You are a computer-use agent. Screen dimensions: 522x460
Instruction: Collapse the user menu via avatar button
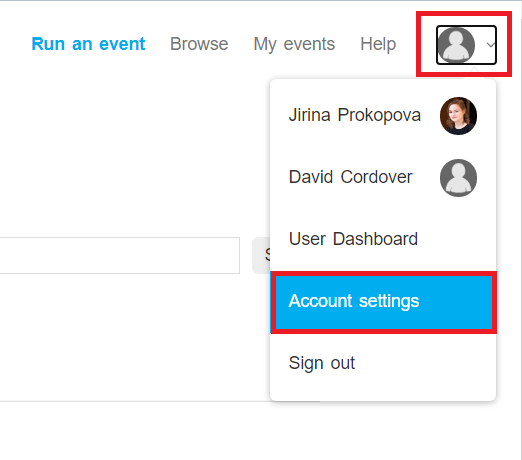pyautogui.click(x=466, y=45)
